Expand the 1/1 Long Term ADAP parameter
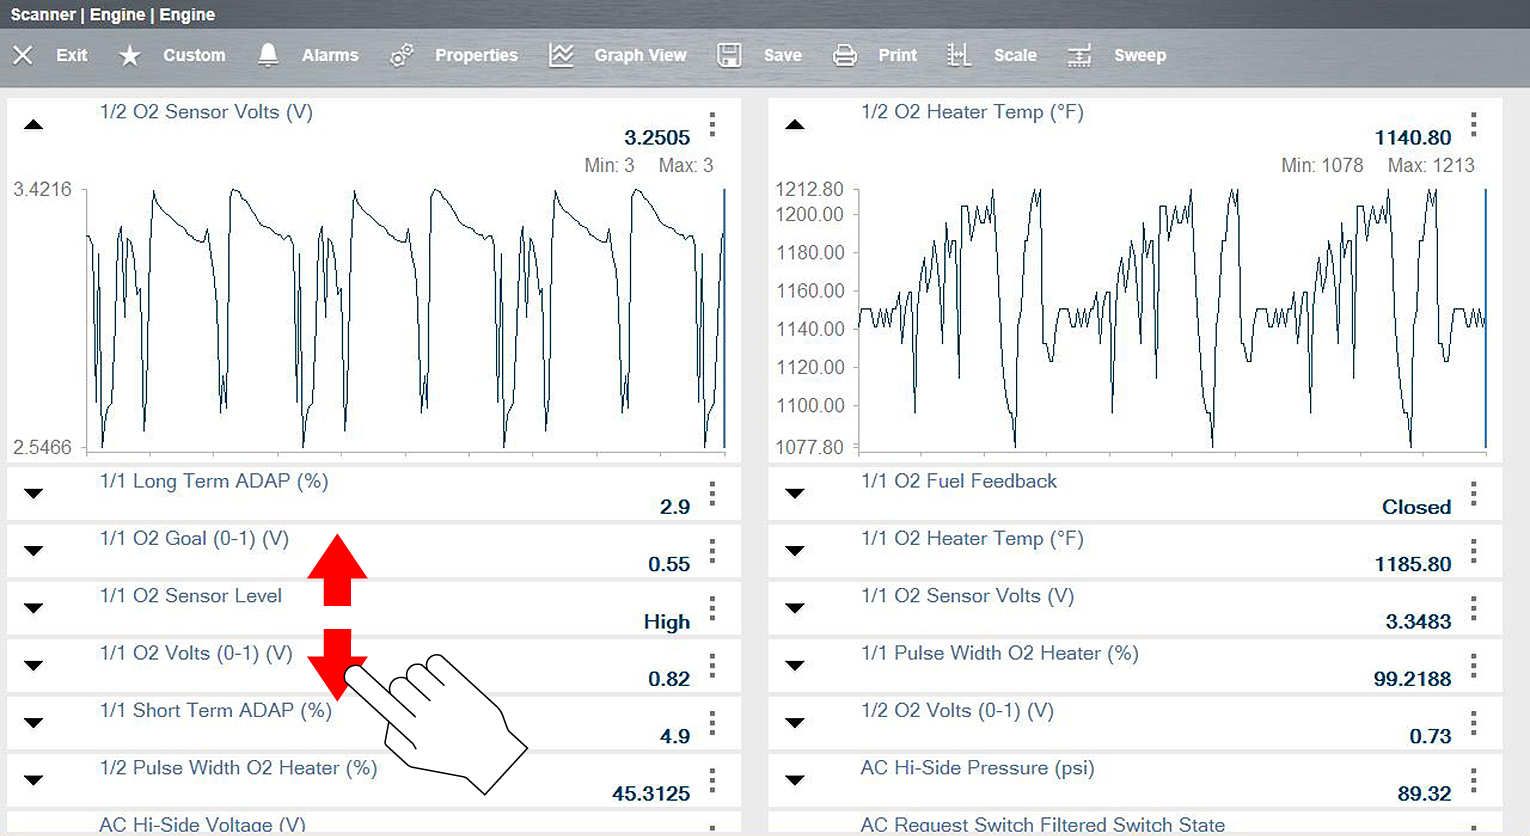Screen dimensions: 1530x836 click(33, 493)
